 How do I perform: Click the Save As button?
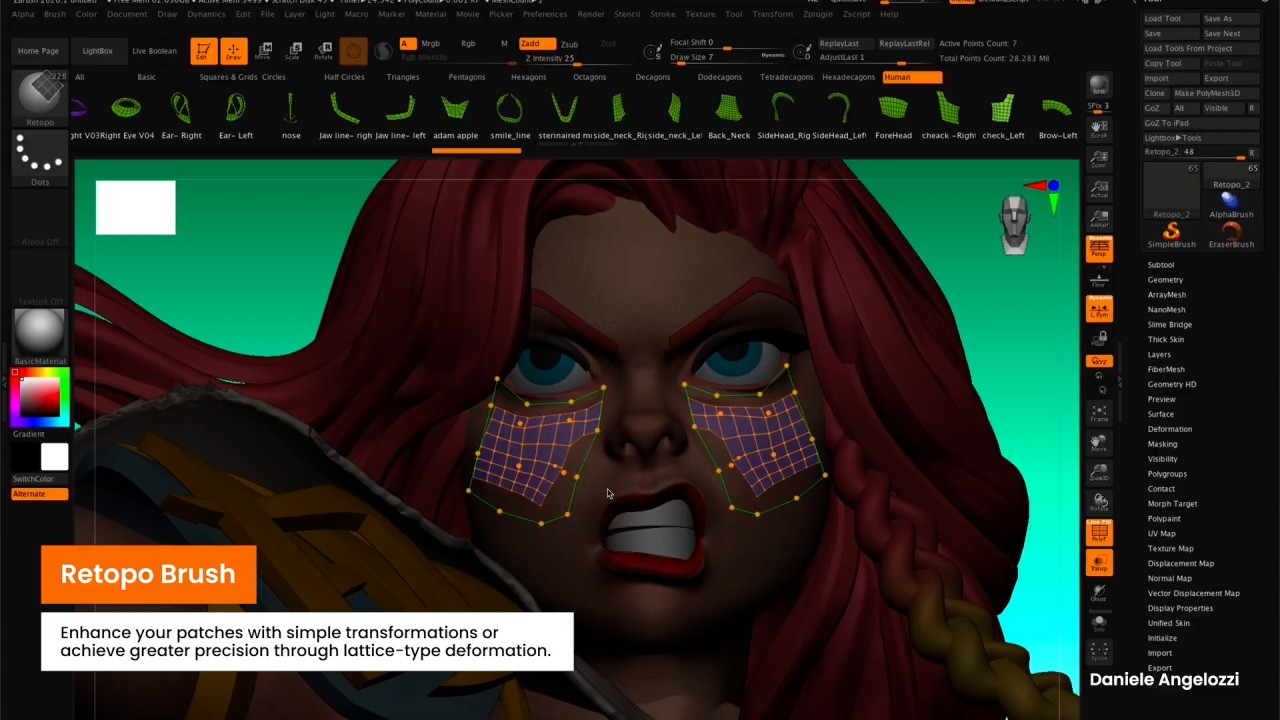(x=1229, y=19)
